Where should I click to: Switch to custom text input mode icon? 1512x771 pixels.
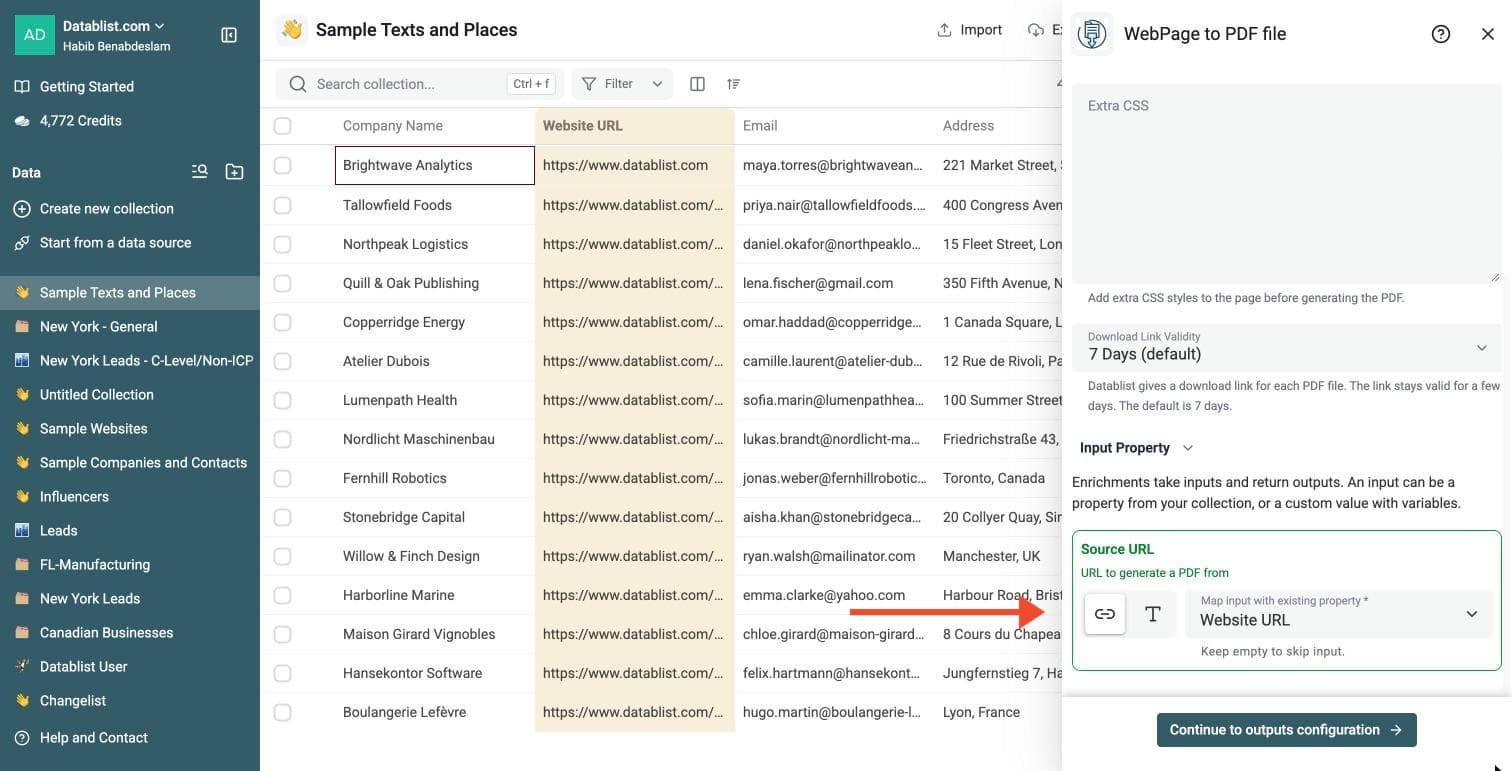1153,614
